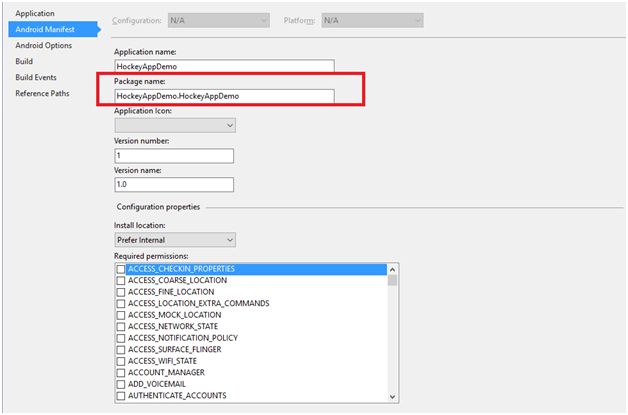The height and width of the screenshot is (415, 628).
Task: Enable the ACCESS_WIFI_STATE permission
Action: pyautogui.click(x=121, y=361)
